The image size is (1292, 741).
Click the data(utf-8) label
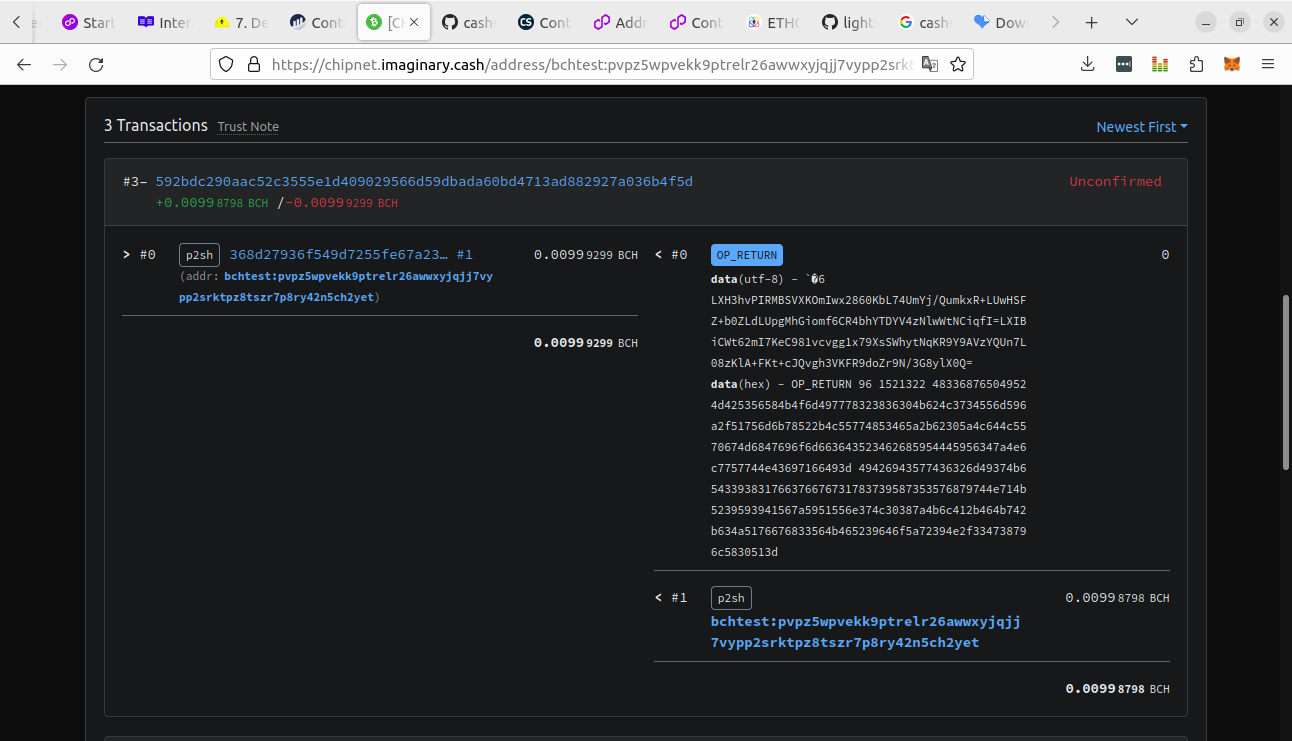(x=747, y=279)
